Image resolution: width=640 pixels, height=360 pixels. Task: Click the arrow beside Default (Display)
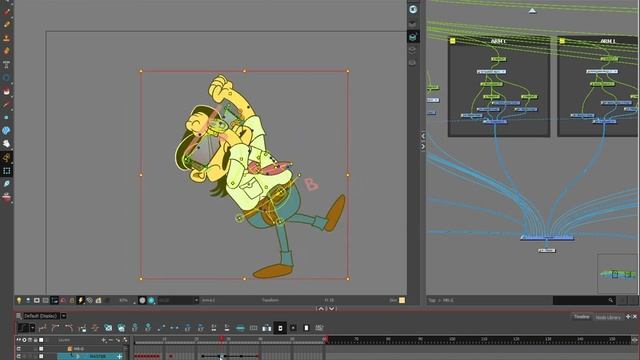click(64, 316)
